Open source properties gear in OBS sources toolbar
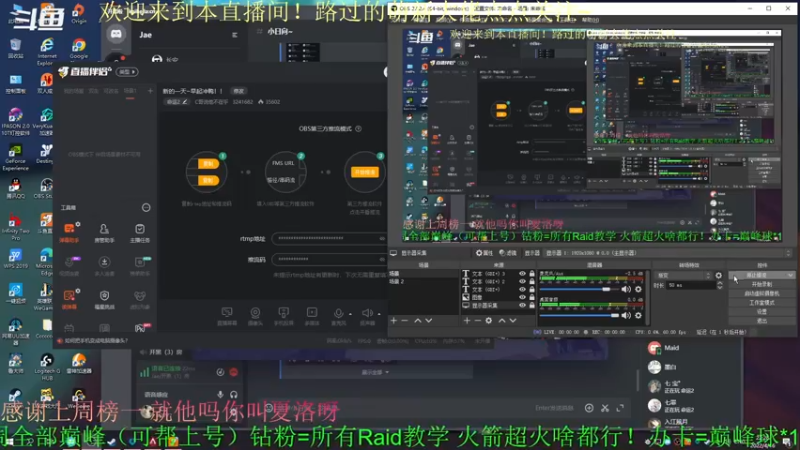Image resolution: width=800 pixels, height=450 pixels. click(x=489, y=320)
